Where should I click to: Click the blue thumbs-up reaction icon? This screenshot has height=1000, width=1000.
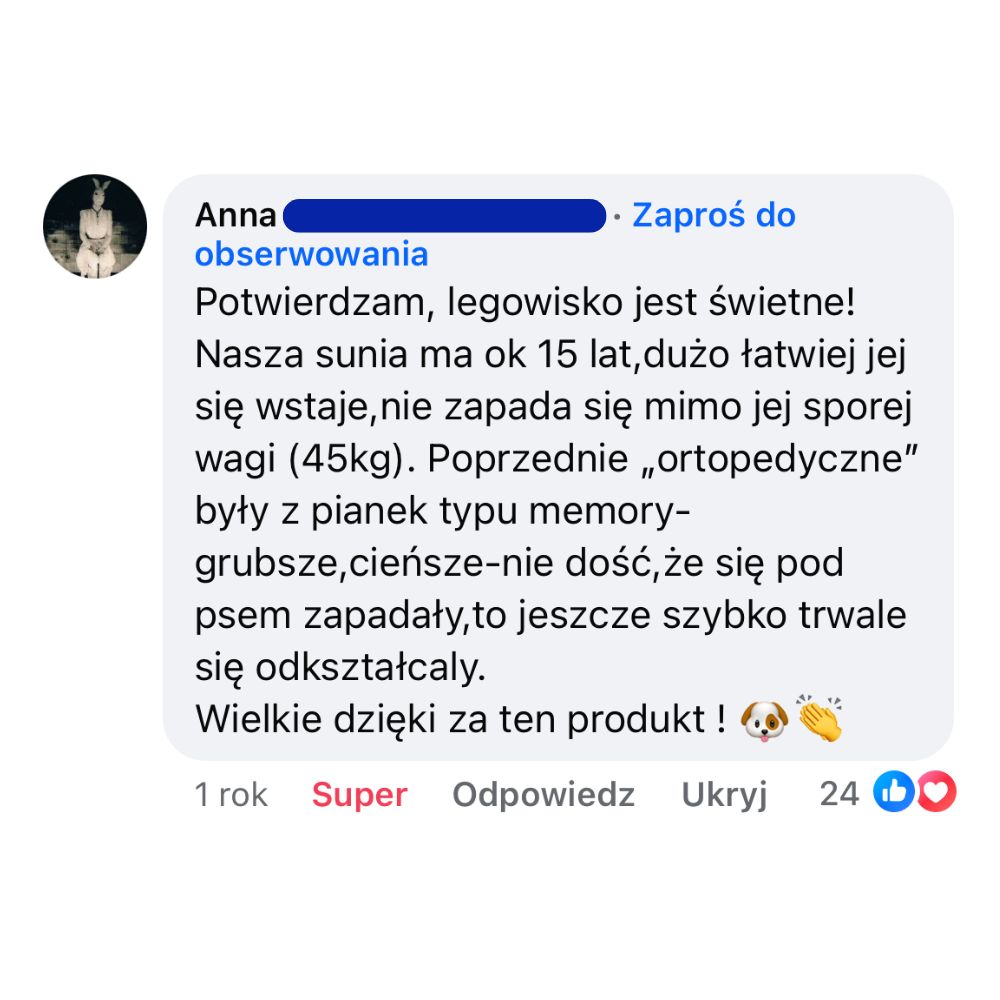tap(893, 791)
